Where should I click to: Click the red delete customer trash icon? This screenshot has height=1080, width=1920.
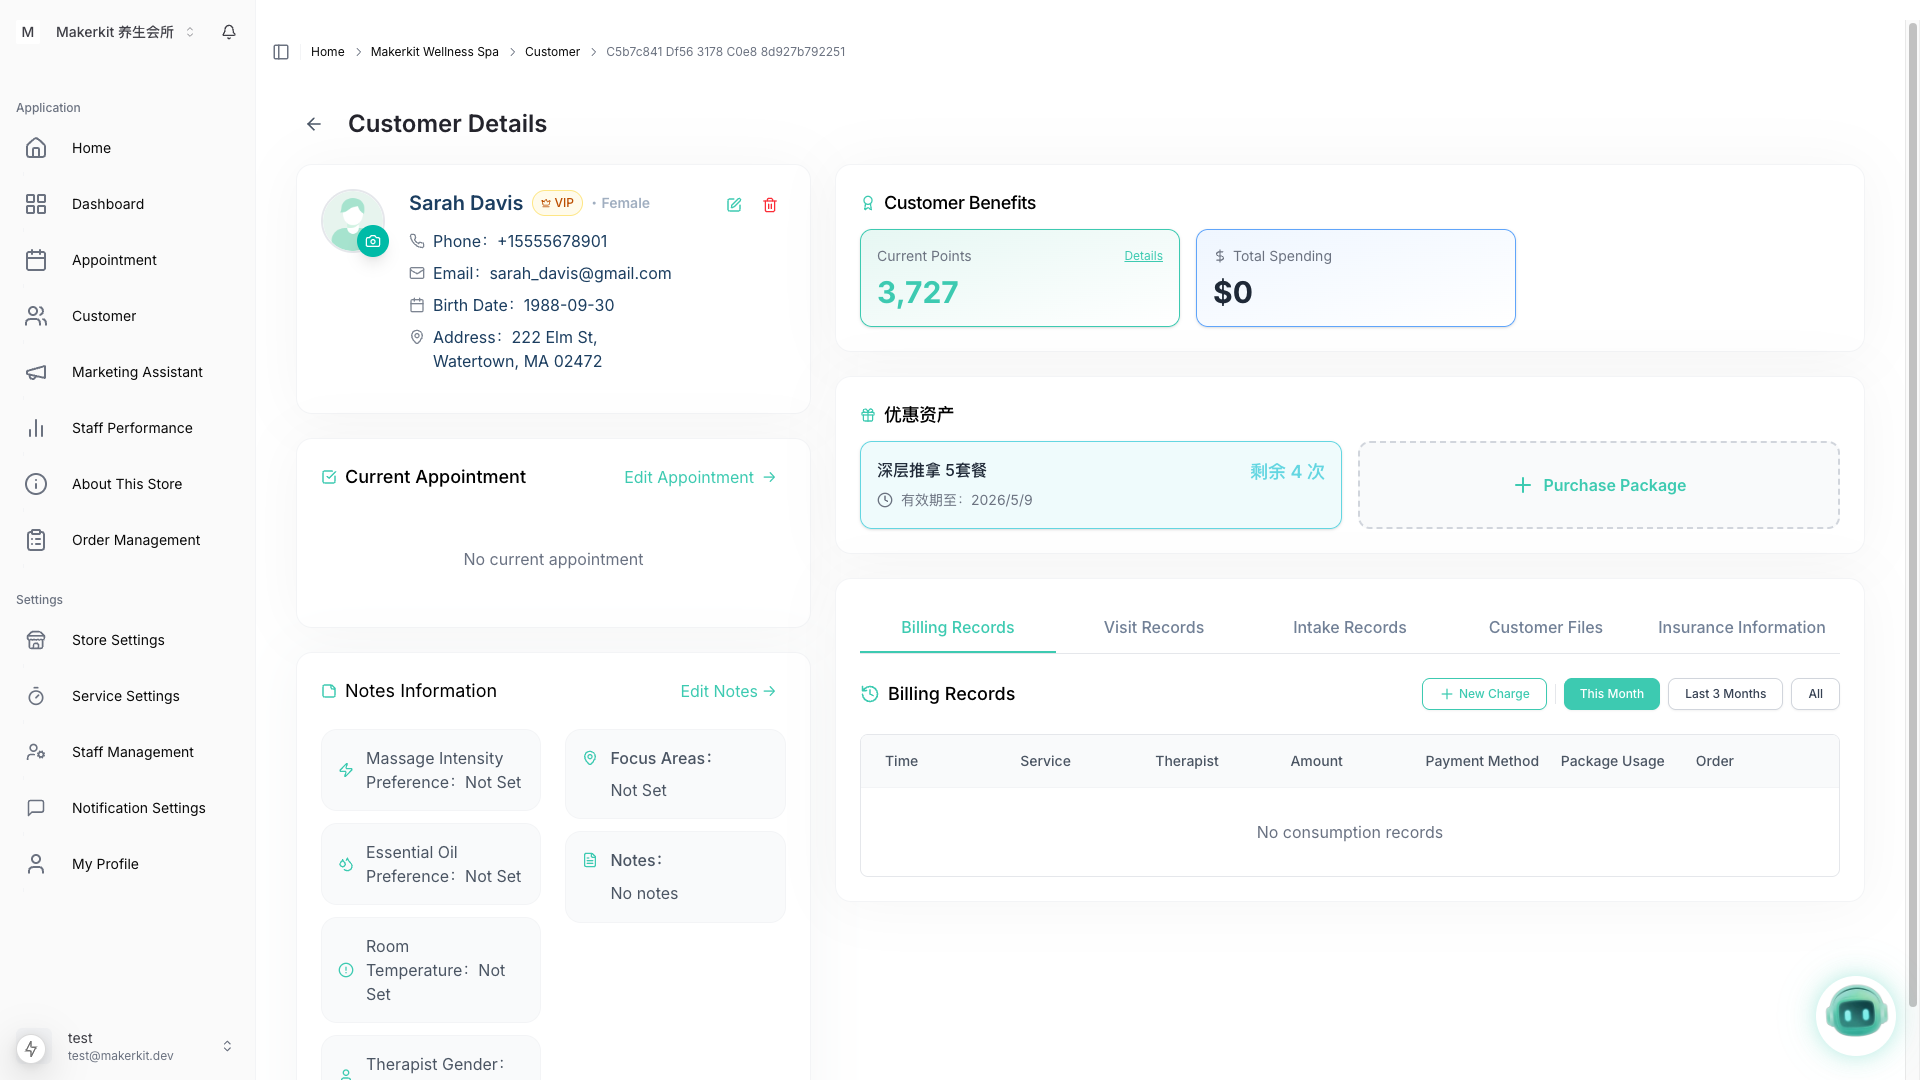[x=770, y=205]
